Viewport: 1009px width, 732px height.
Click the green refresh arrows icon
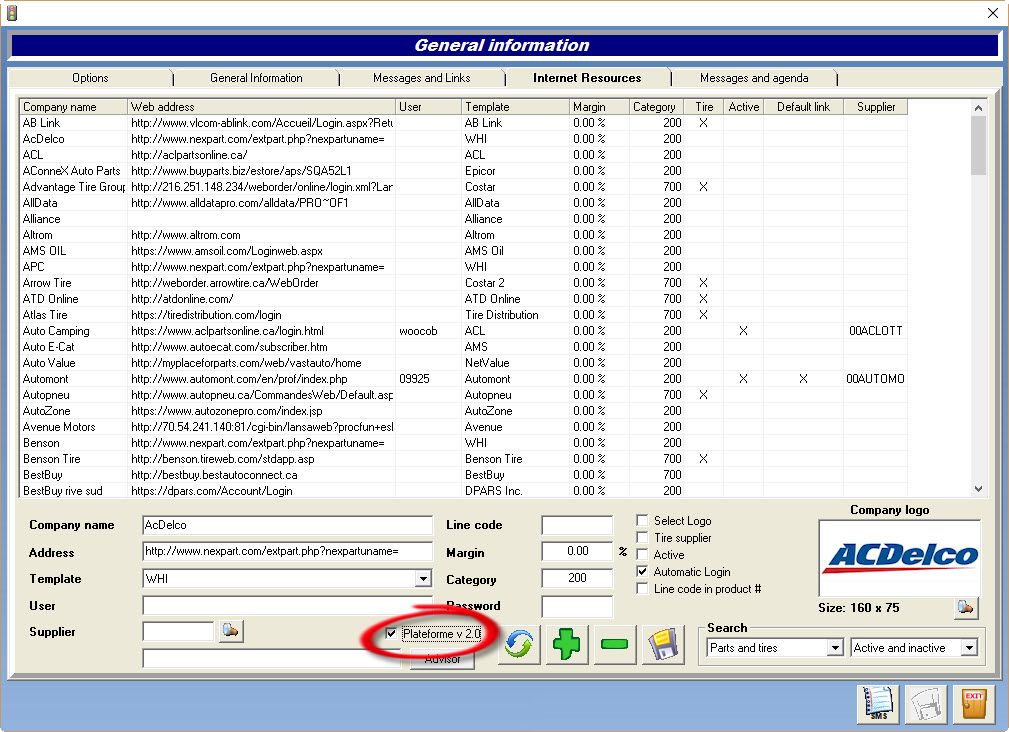click(519, 645)
